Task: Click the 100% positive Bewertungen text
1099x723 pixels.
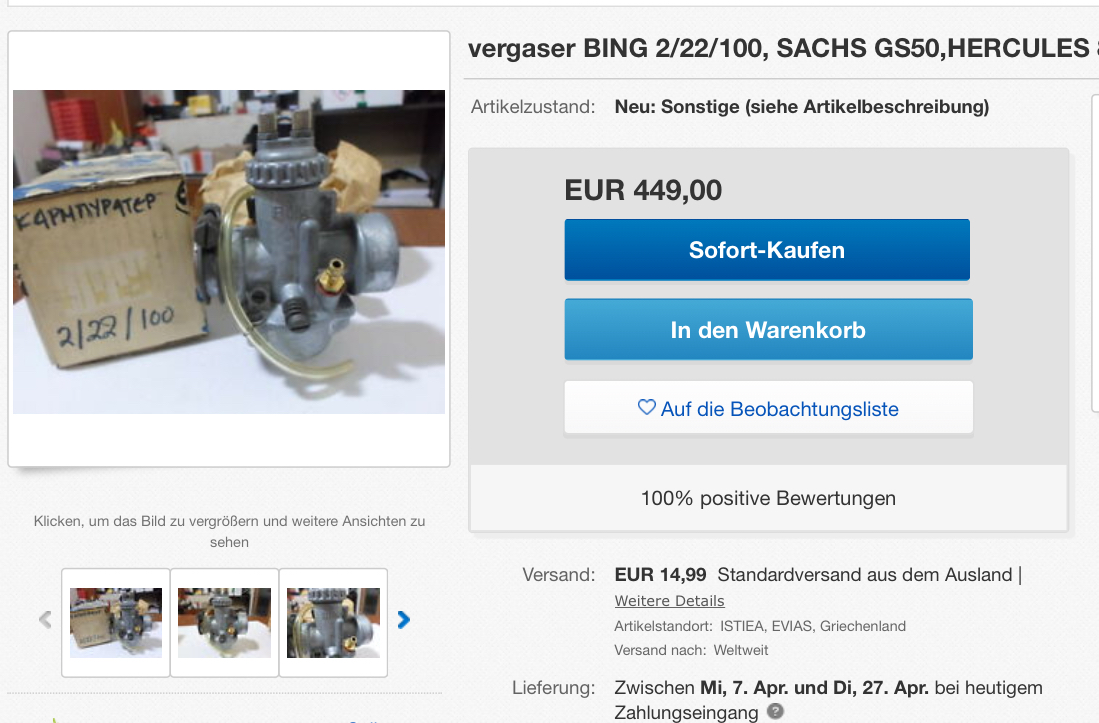Action: point(768,498)
